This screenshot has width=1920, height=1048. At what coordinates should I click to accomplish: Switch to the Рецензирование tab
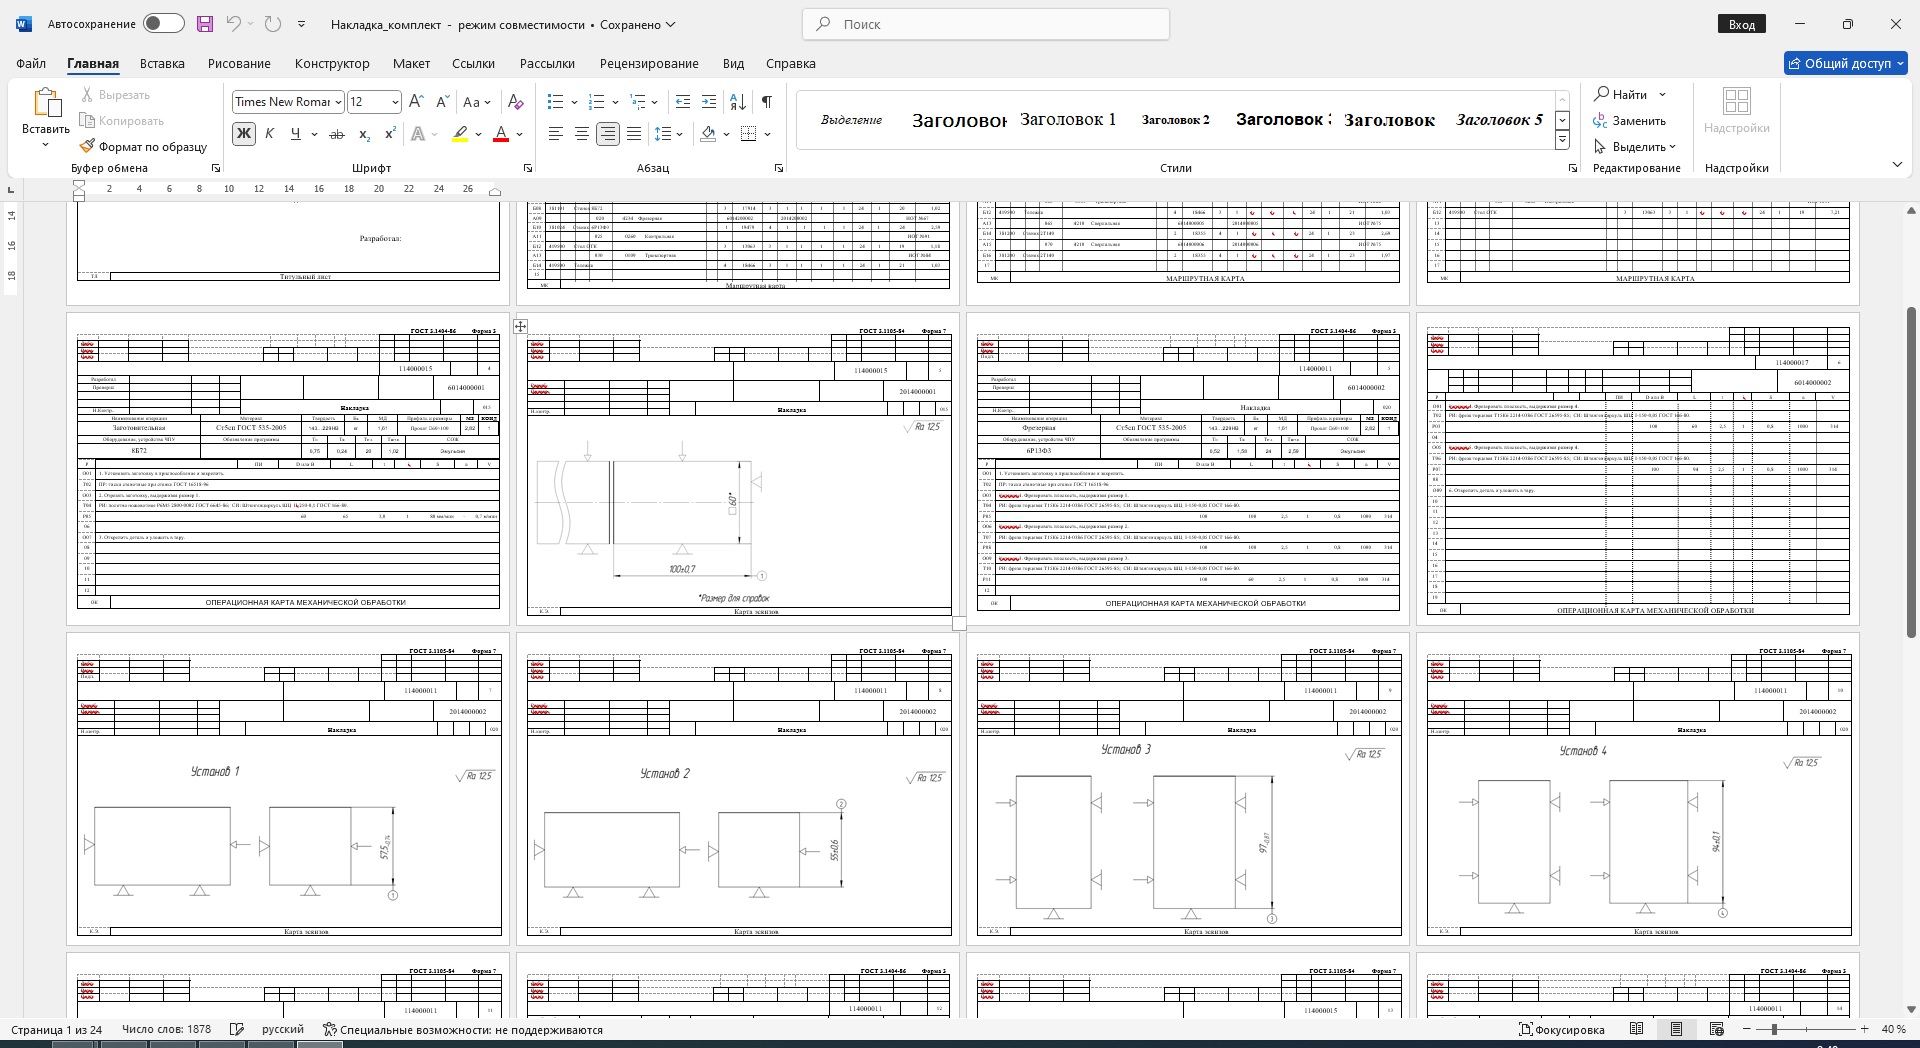pos(648,63)
